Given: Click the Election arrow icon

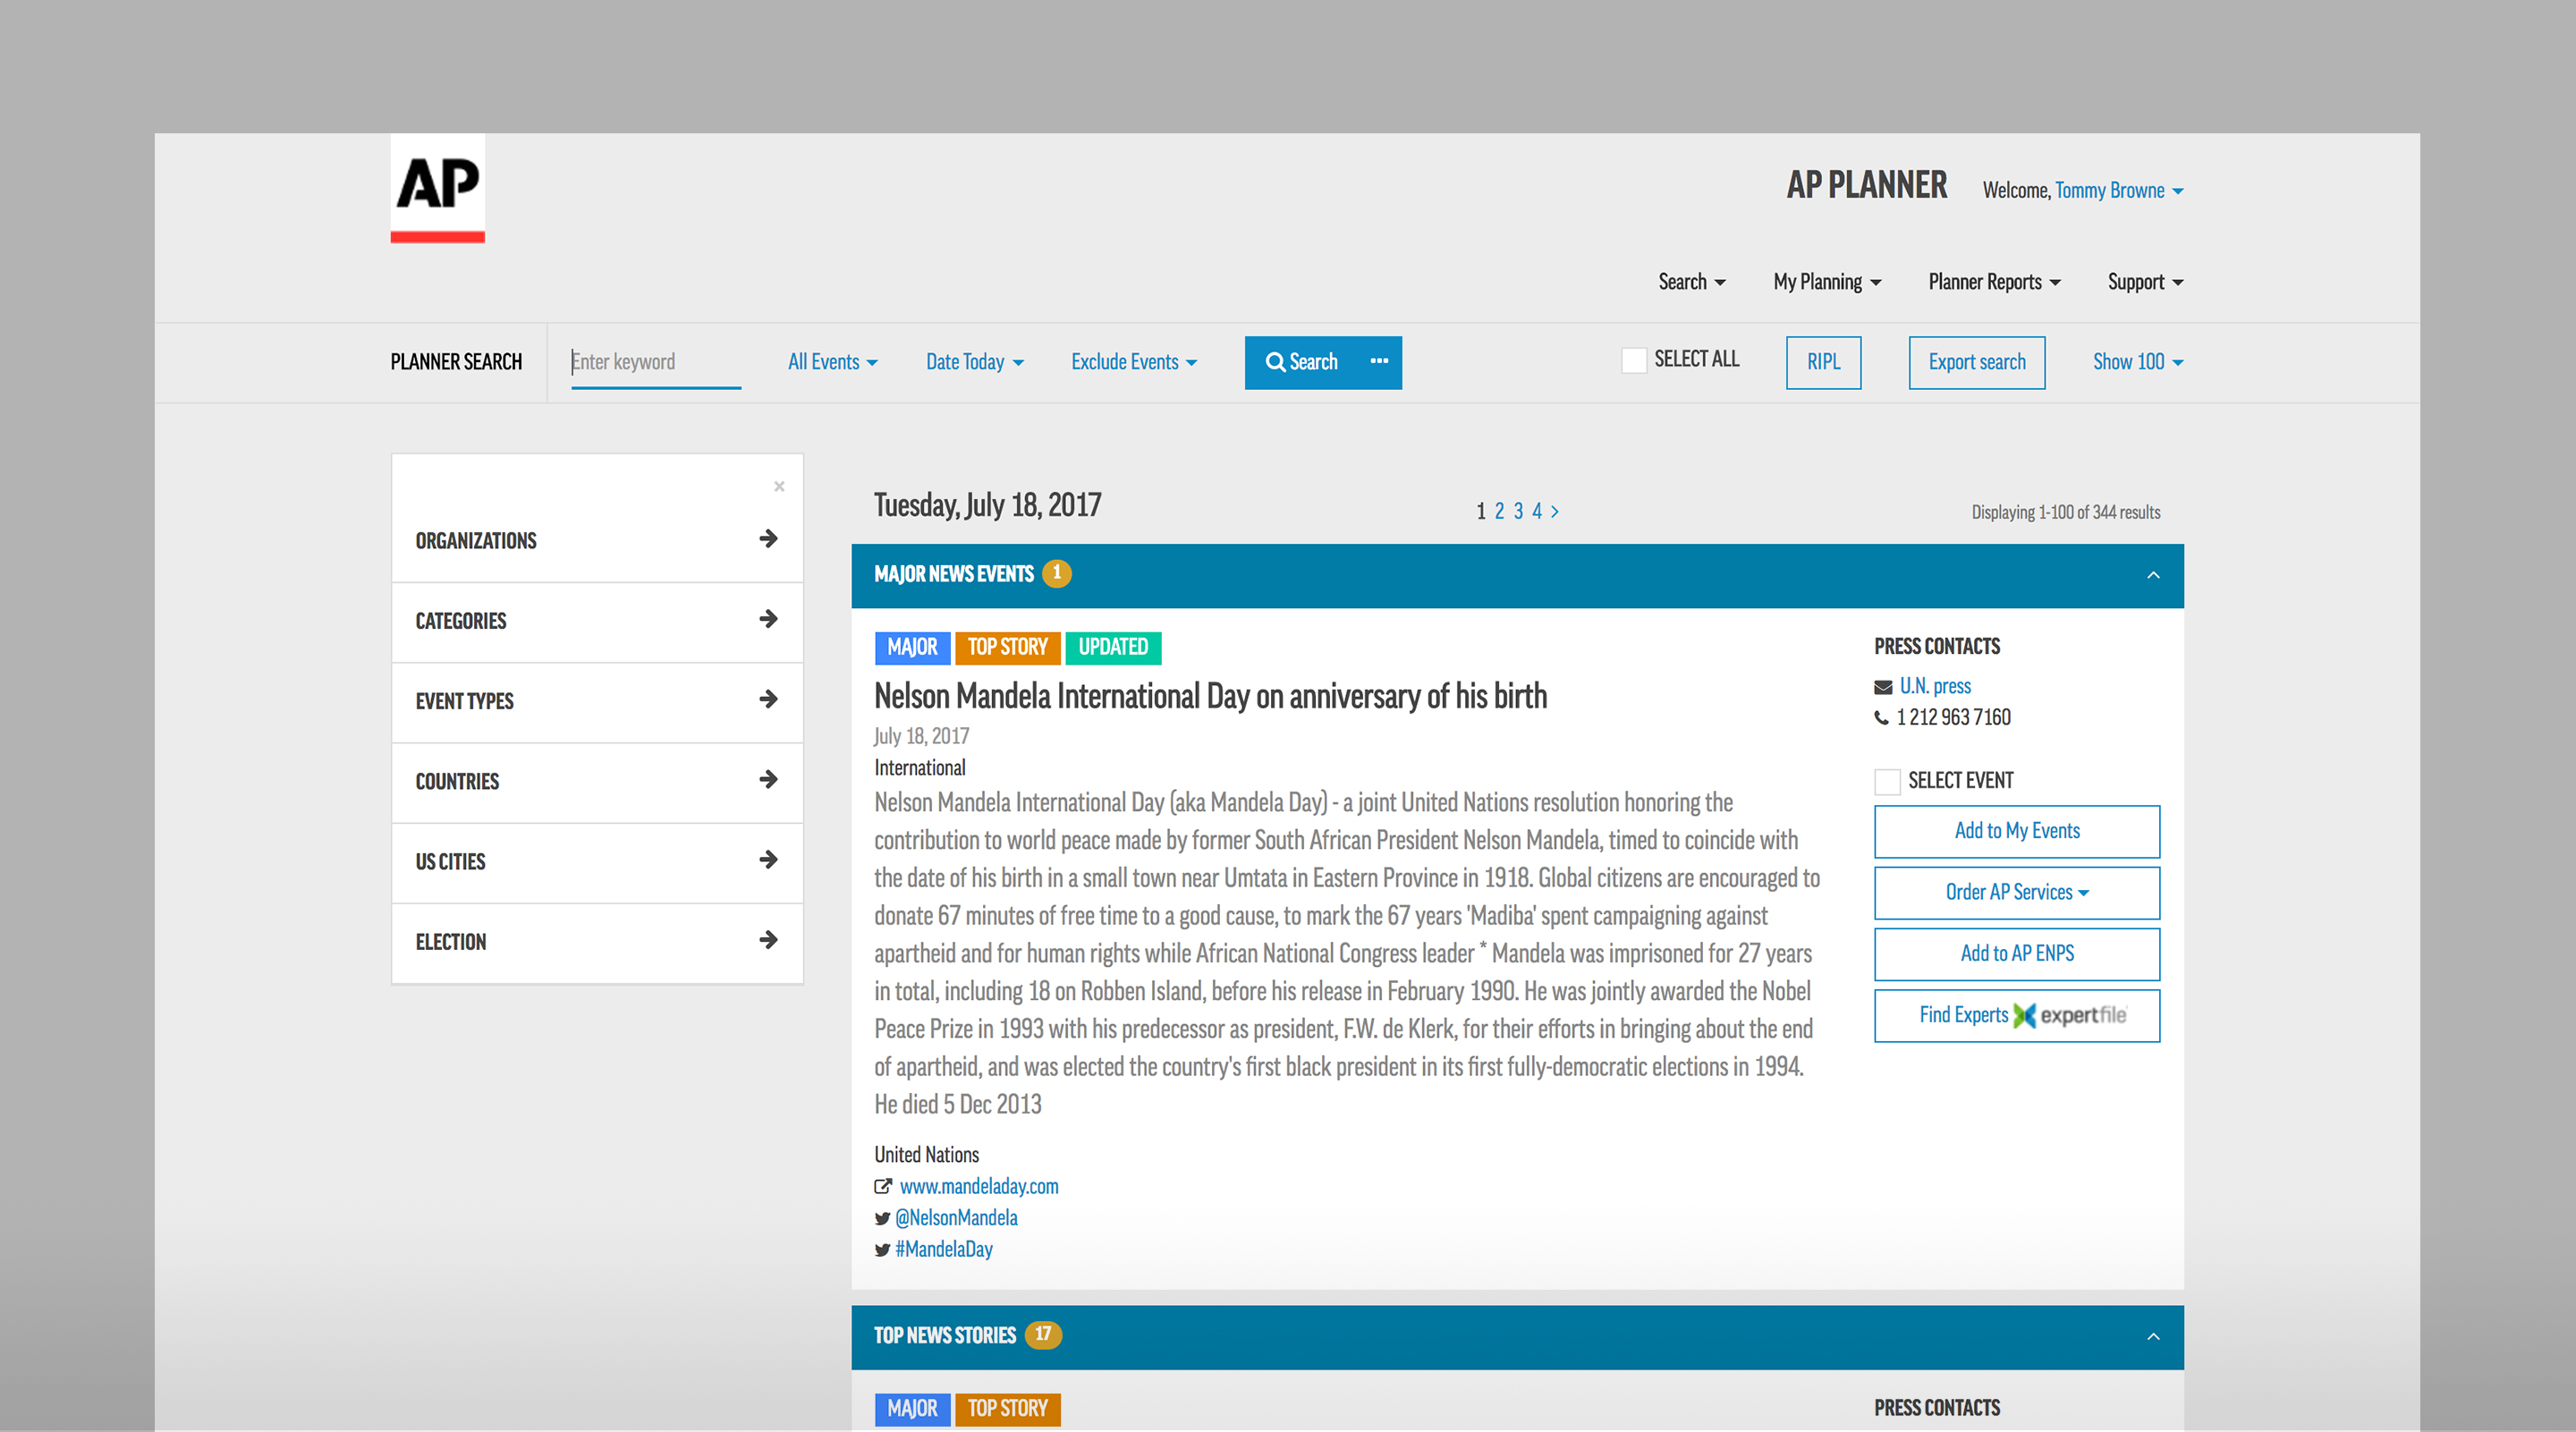Looking at the screenshot, I should 768,940.
